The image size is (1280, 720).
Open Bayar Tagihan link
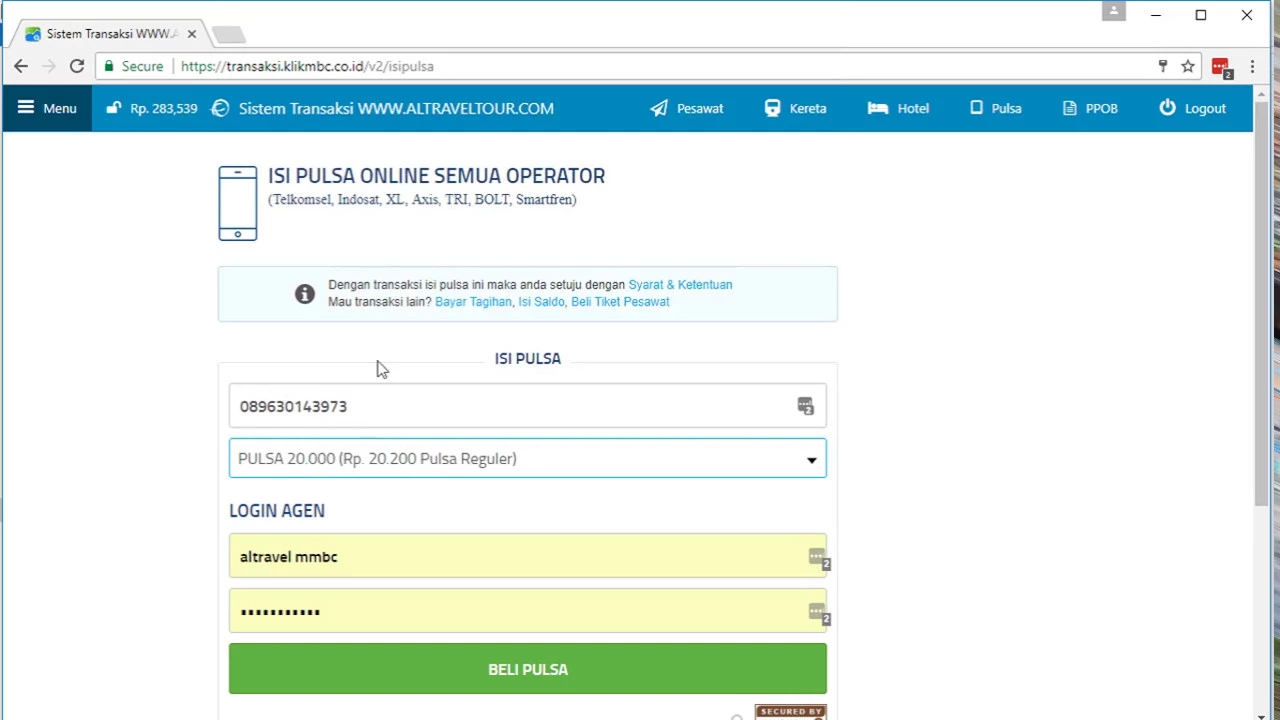473,302
